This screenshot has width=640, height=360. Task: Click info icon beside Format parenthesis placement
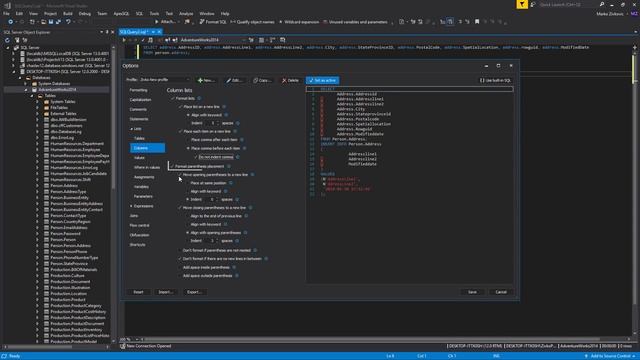tap(229, 167)
